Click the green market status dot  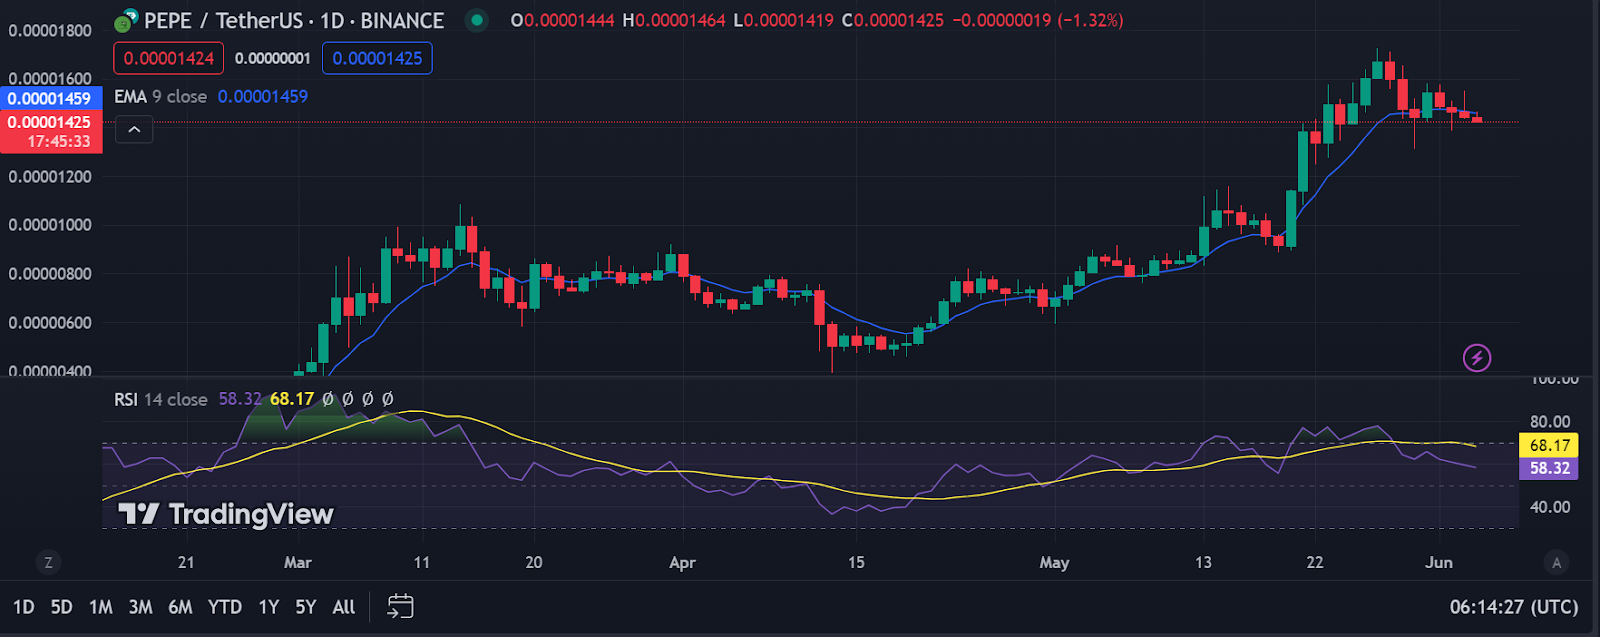pyautogui.click(x=477, y=20)
